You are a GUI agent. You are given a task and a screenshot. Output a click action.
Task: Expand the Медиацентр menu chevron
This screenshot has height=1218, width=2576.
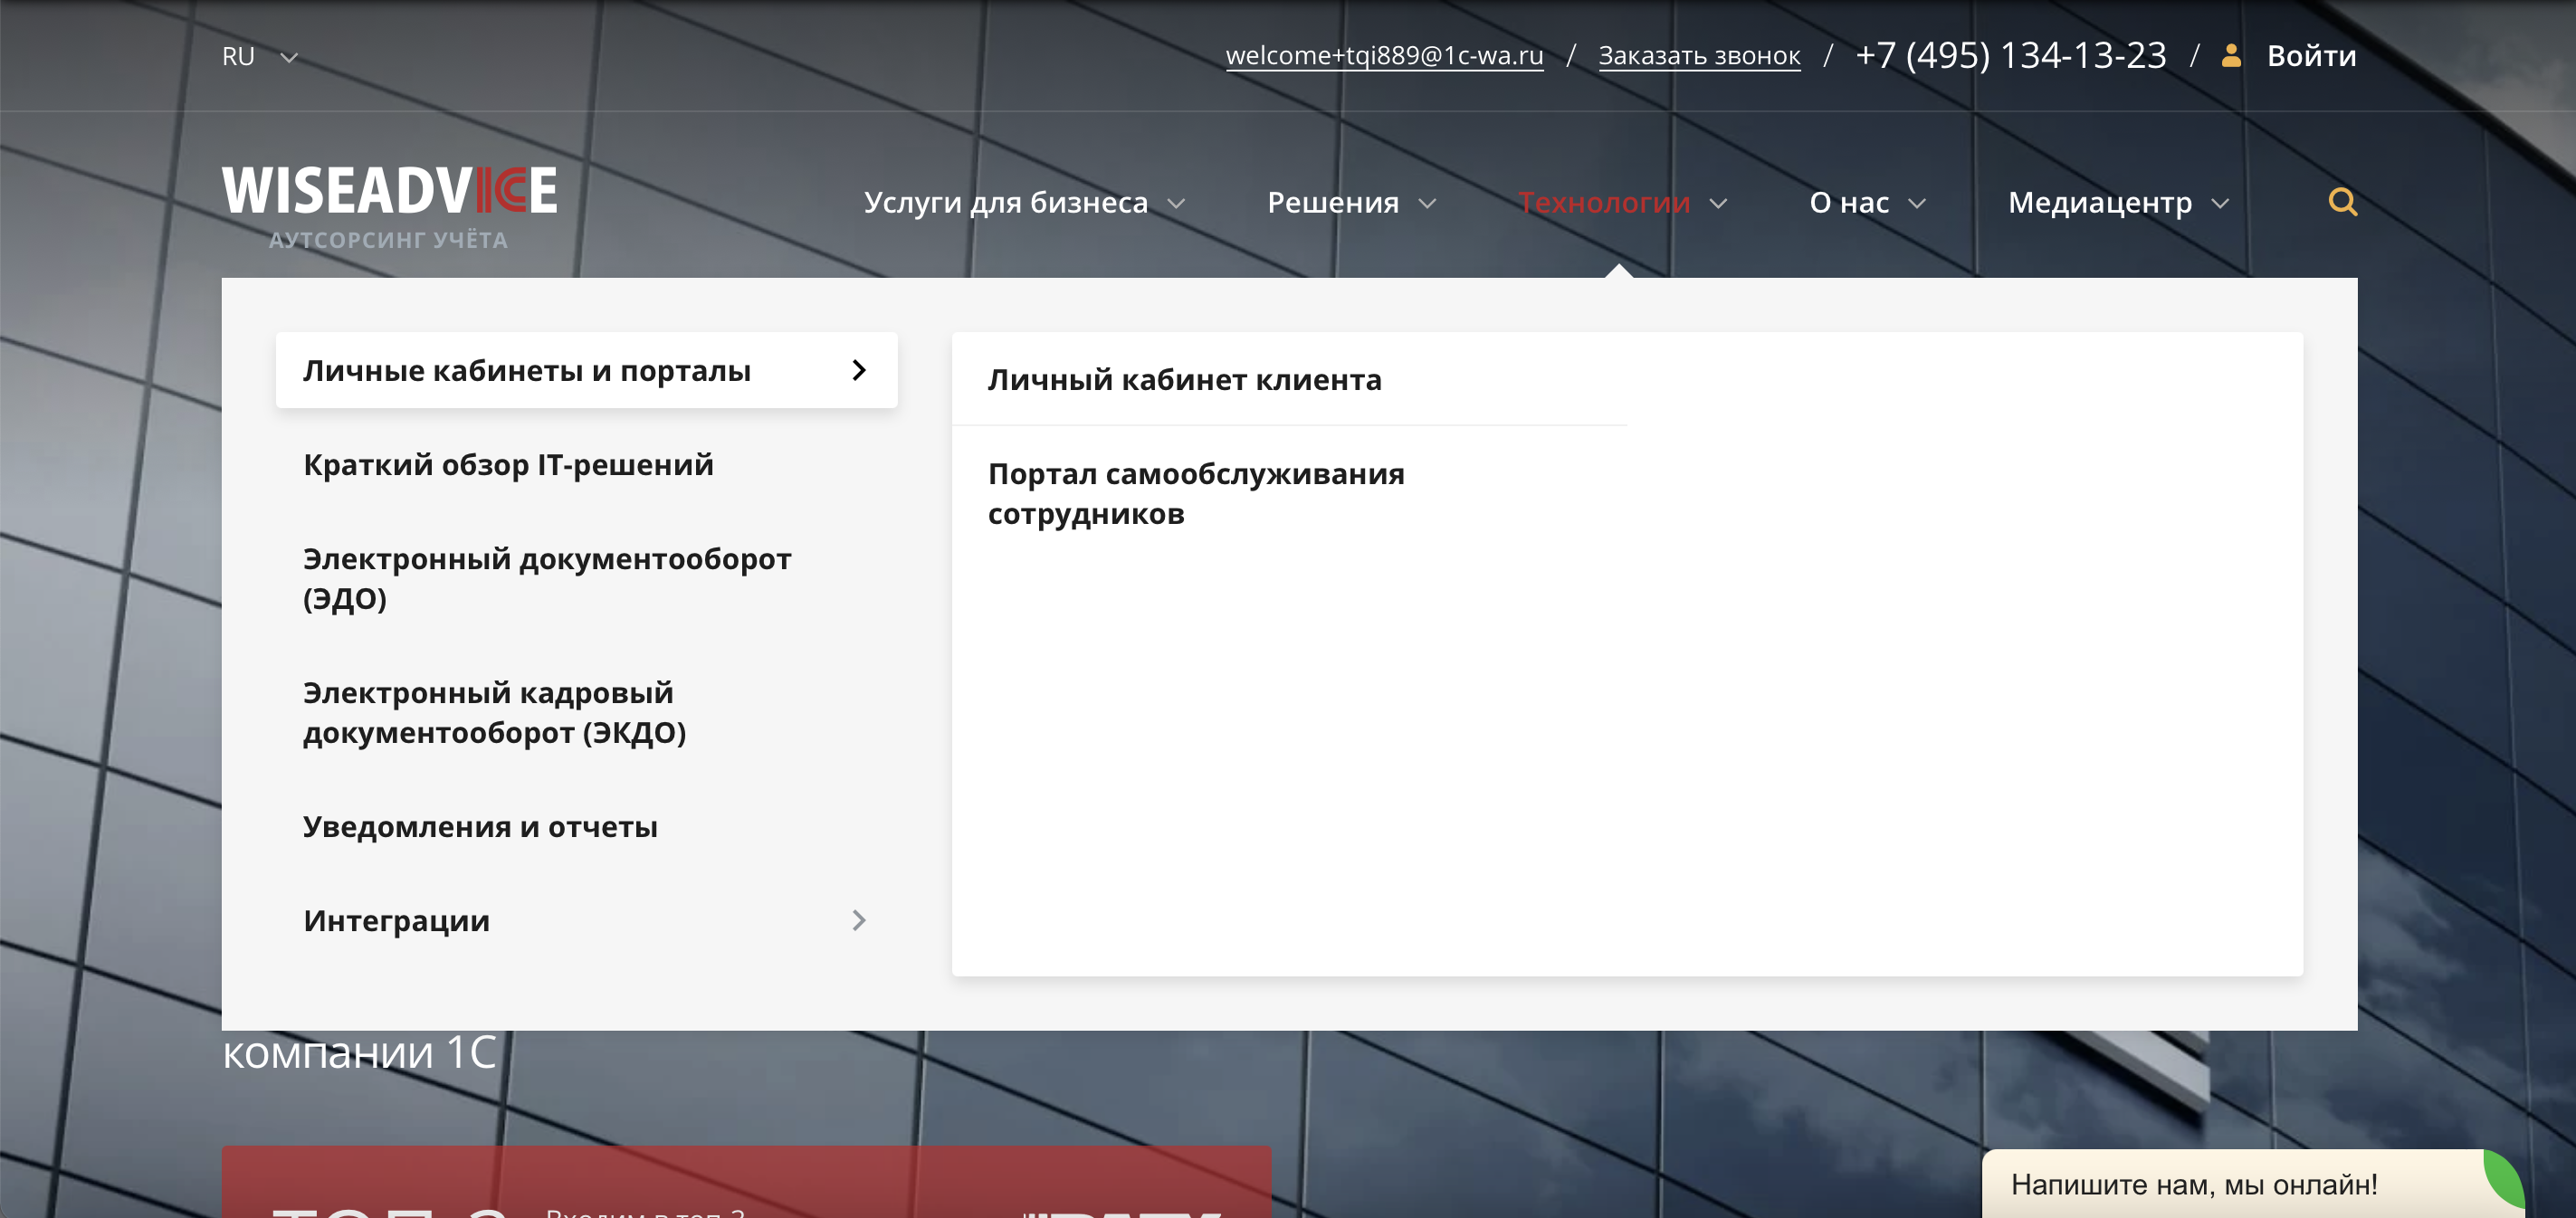(2219, 204)
